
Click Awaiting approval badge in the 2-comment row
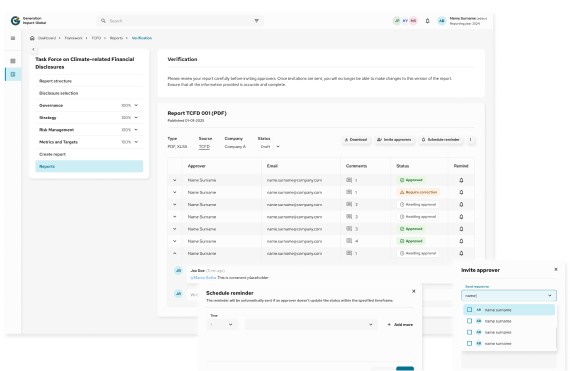[417, 205]
